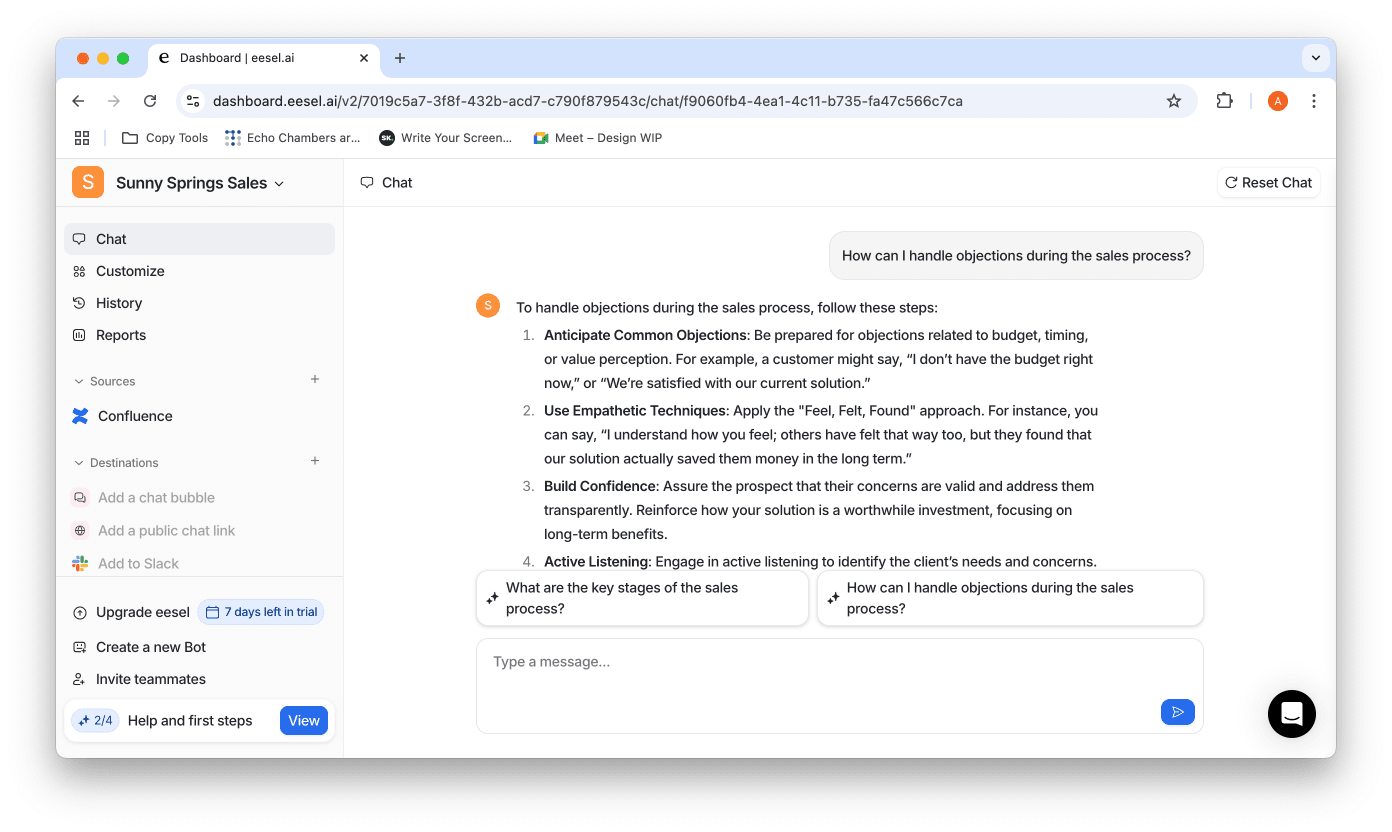1392x832 pixels.
Task: Focus the Type a message input
Action: tap(840, 686)
